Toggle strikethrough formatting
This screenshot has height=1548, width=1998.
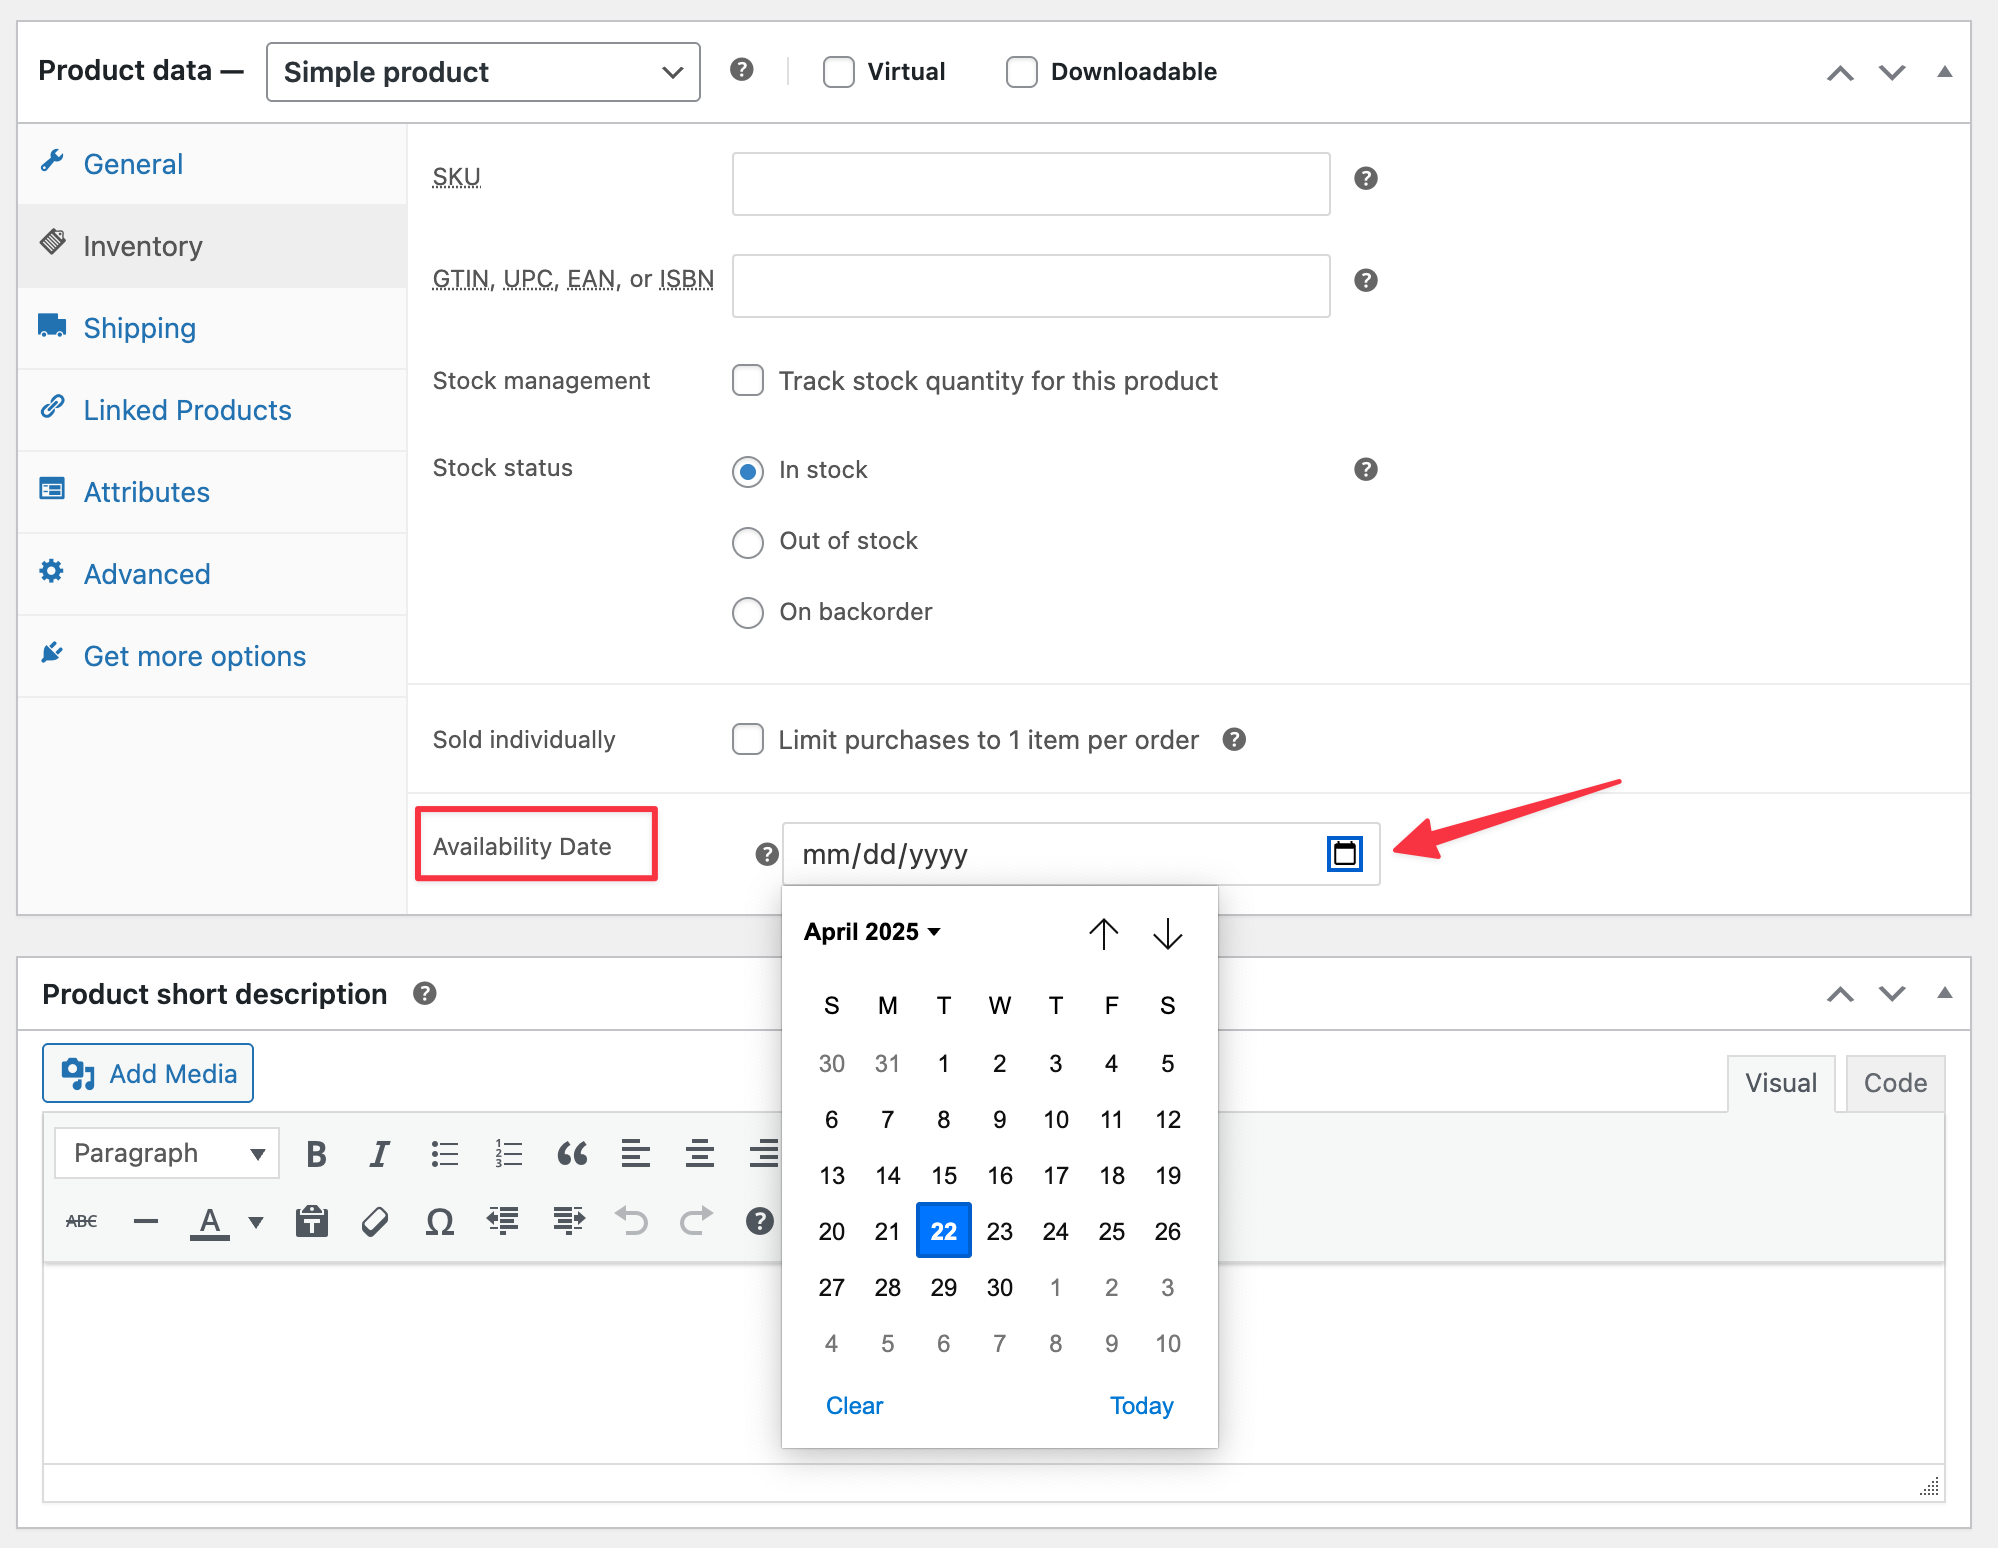82,1221
